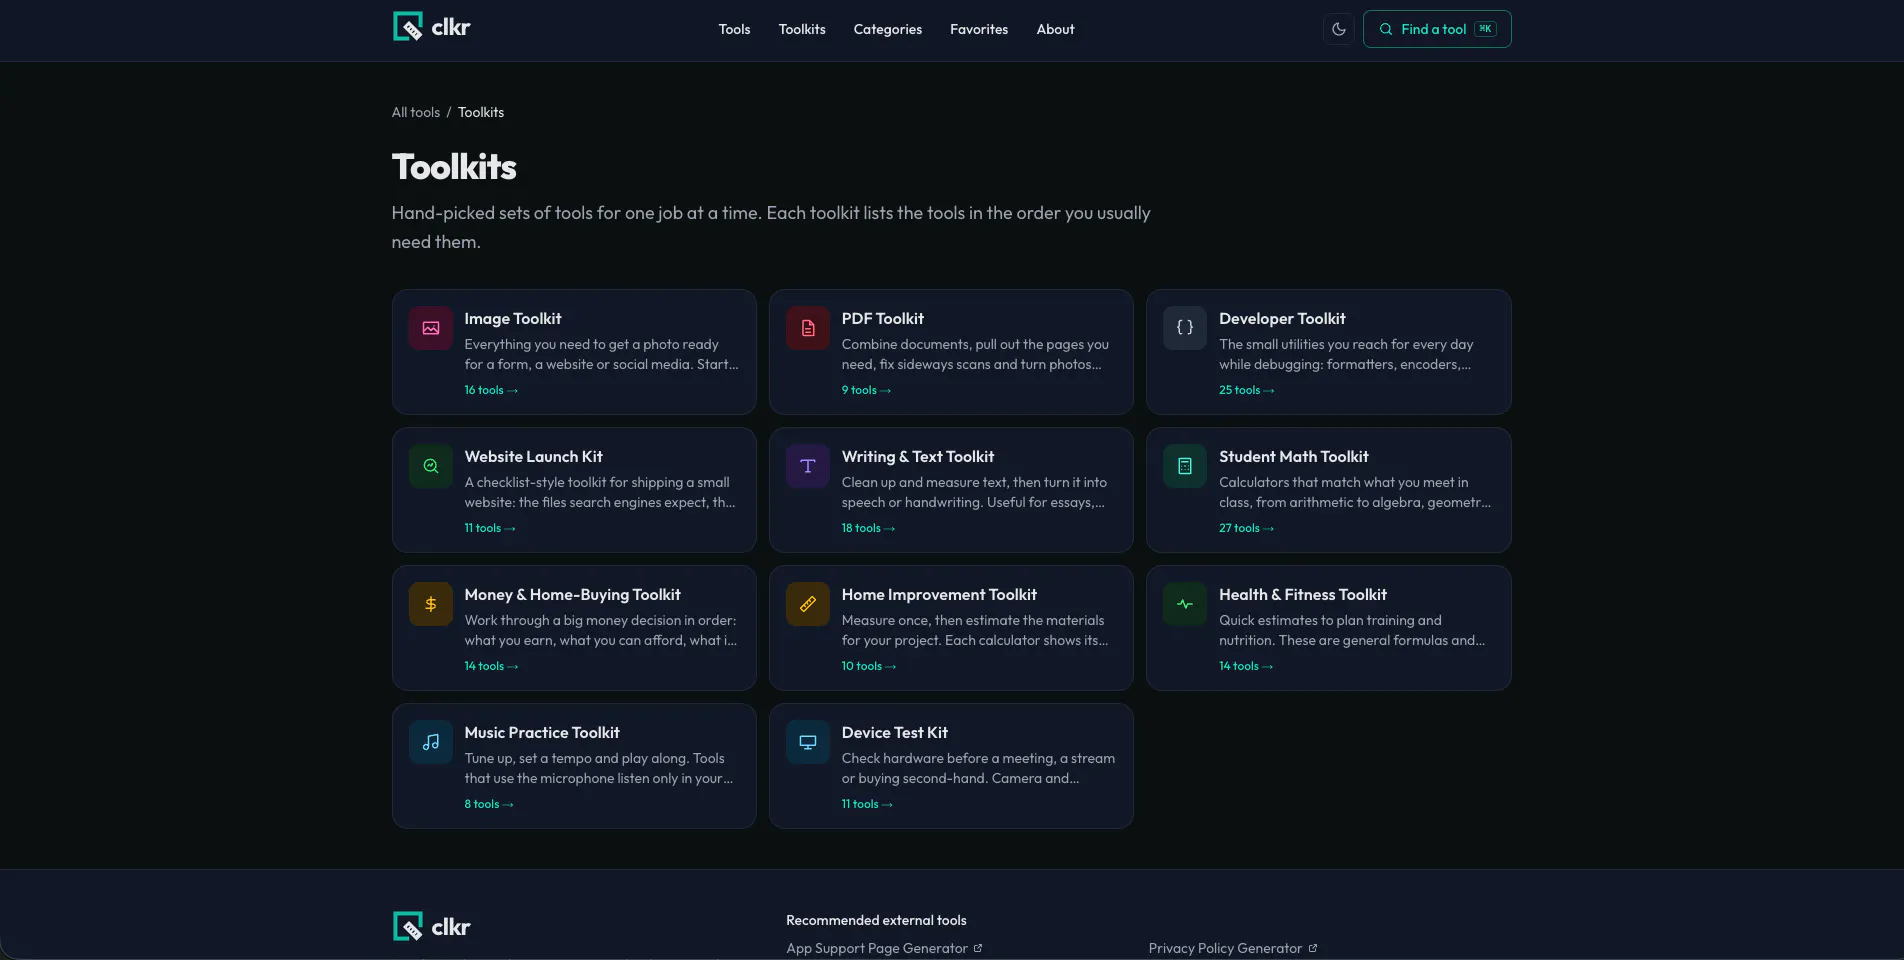Open the Website Launch Kit title
This screenshot has width=1904, height=960.
[x=534, y=456]
